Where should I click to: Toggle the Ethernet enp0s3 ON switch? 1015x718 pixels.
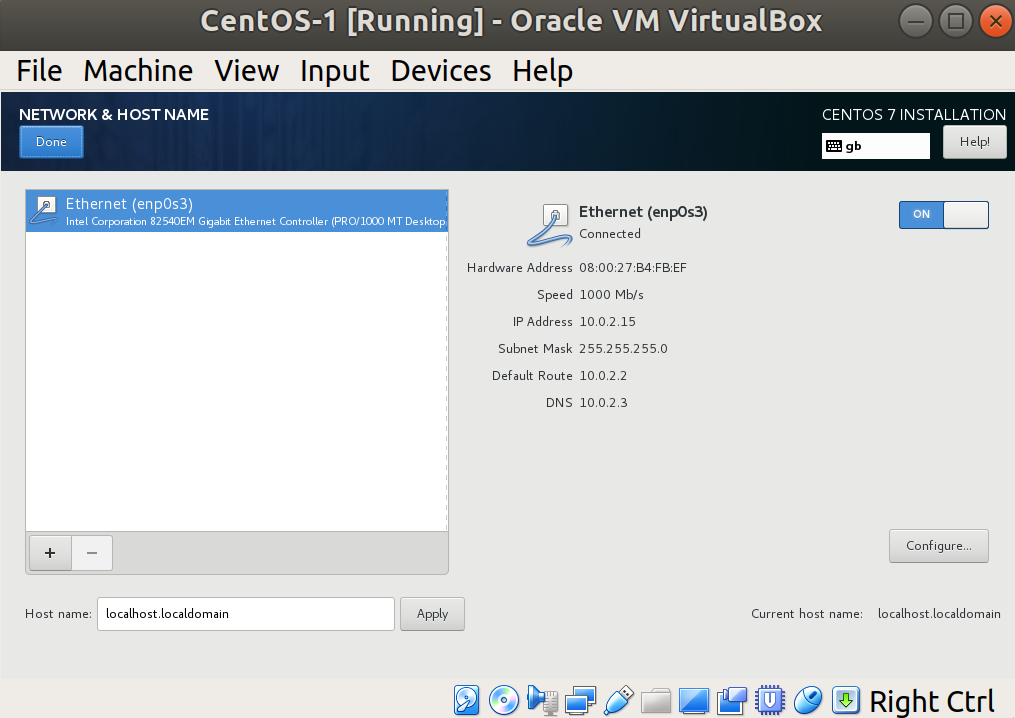pyautogui.click(x=943, y=214)
